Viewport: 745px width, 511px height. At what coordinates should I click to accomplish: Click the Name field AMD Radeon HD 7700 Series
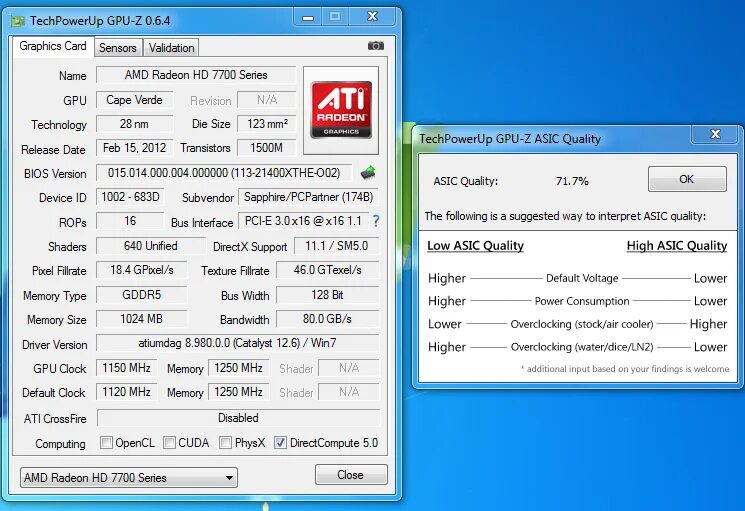pyautogui.click(x=196, y=75)
